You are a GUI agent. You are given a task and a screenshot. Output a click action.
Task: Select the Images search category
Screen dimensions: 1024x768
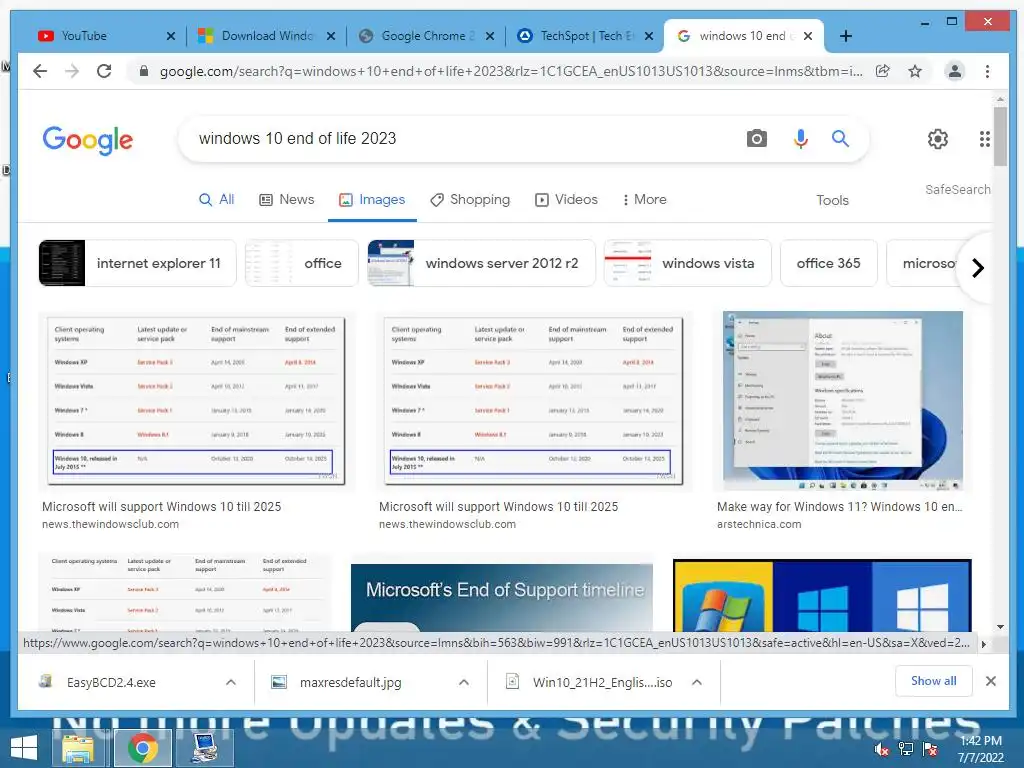tap(372, 200)
